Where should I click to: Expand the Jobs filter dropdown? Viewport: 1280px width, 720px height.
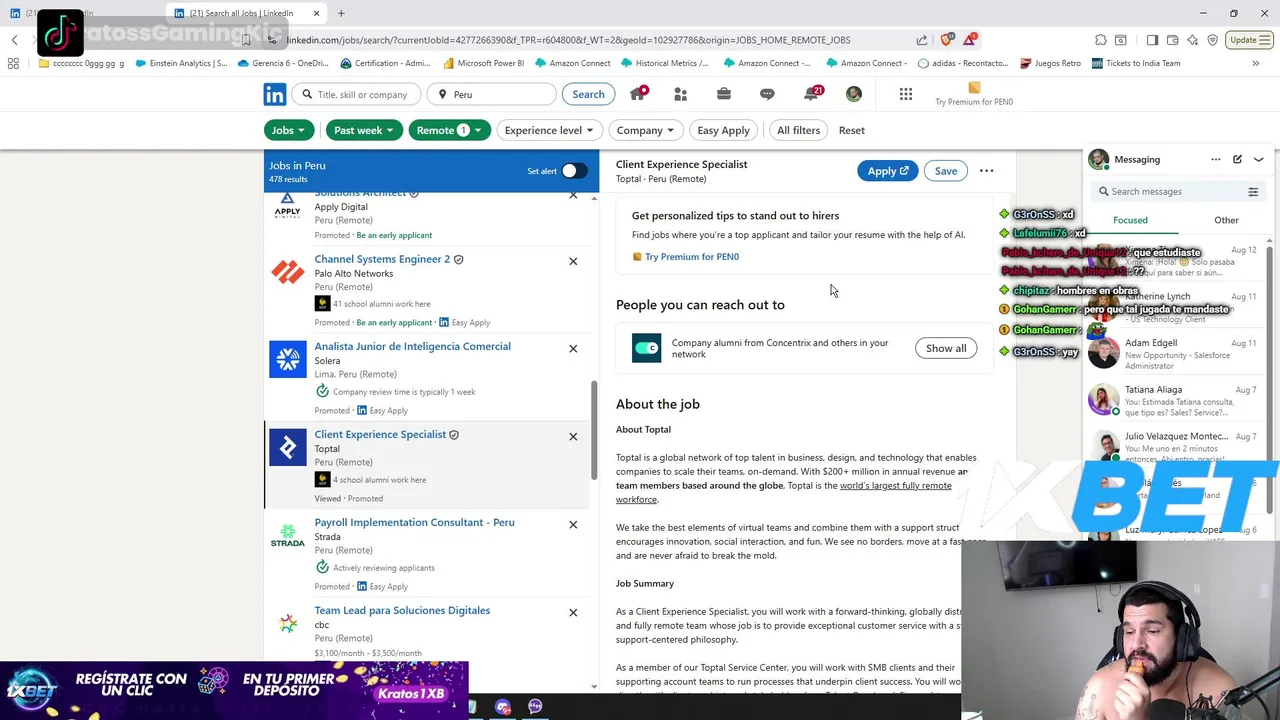pos(290,130)
